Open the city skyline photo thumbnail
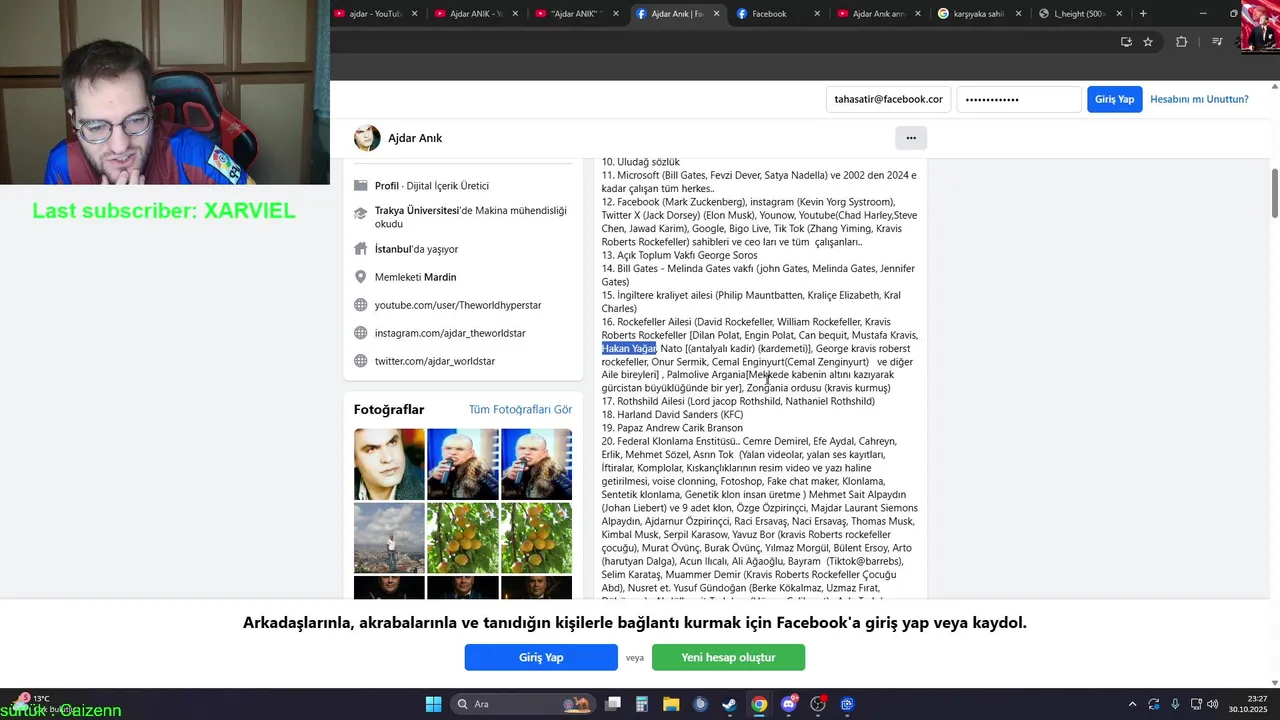Viewport: 1280px width, 720px height. point(389,538)
